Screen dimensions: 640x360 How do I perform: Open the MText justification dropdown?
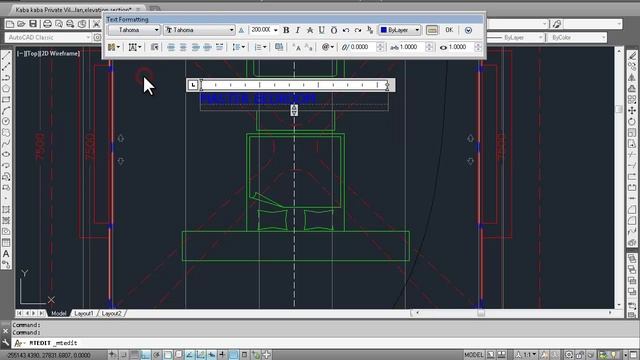[135, 47]
